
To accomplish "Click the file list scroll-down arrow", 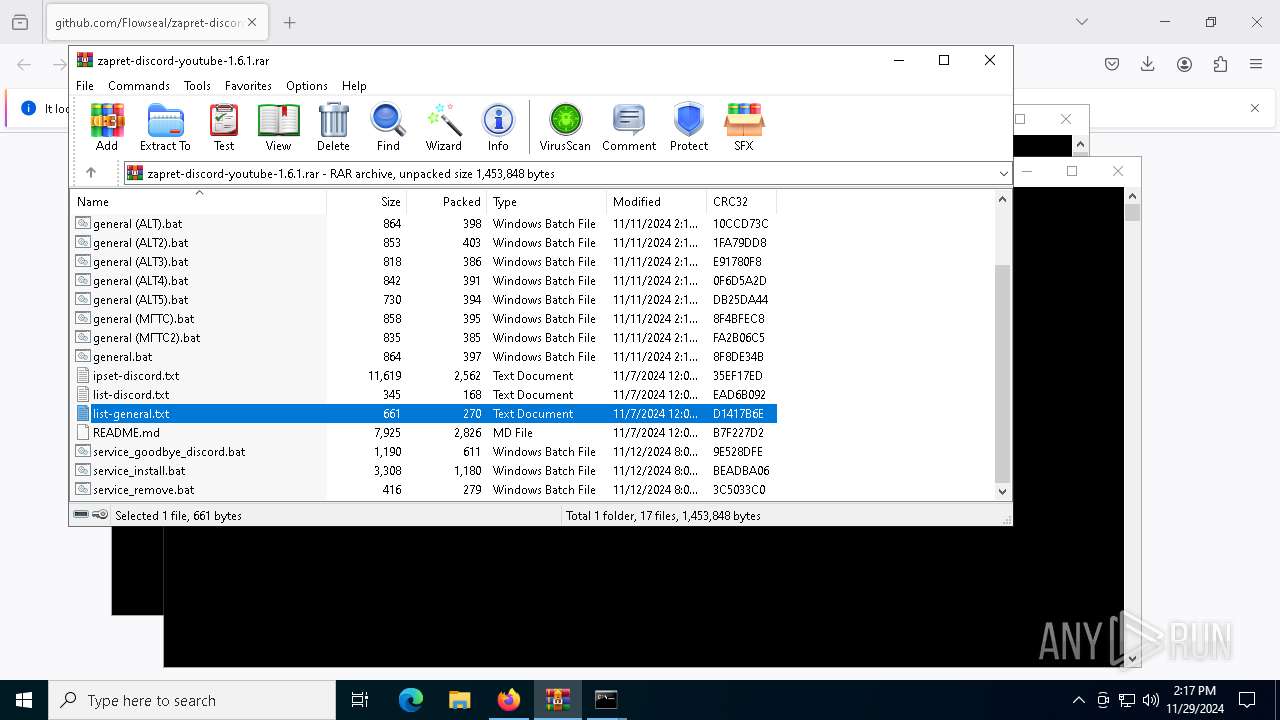I will click(x=1002, y=491).
